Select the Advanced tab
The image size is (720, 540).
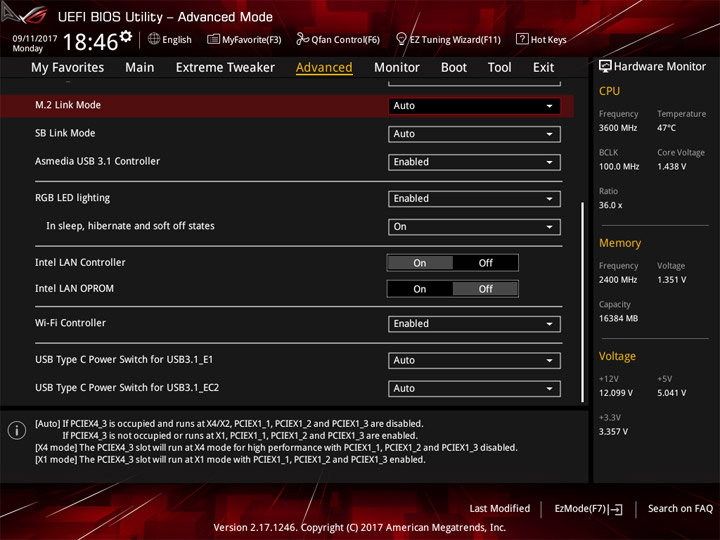pos(324,68)
